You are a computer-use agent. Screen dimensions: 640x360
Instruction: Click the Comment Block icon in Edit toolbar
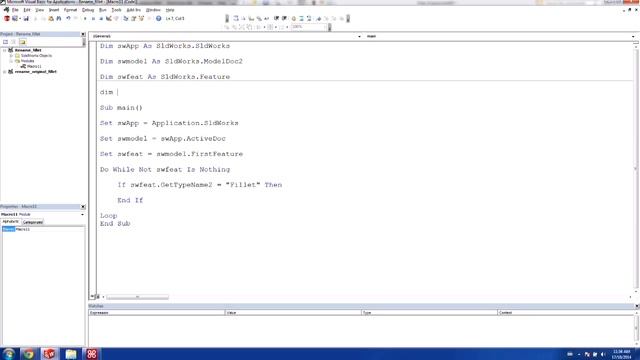tap(301, 18)
